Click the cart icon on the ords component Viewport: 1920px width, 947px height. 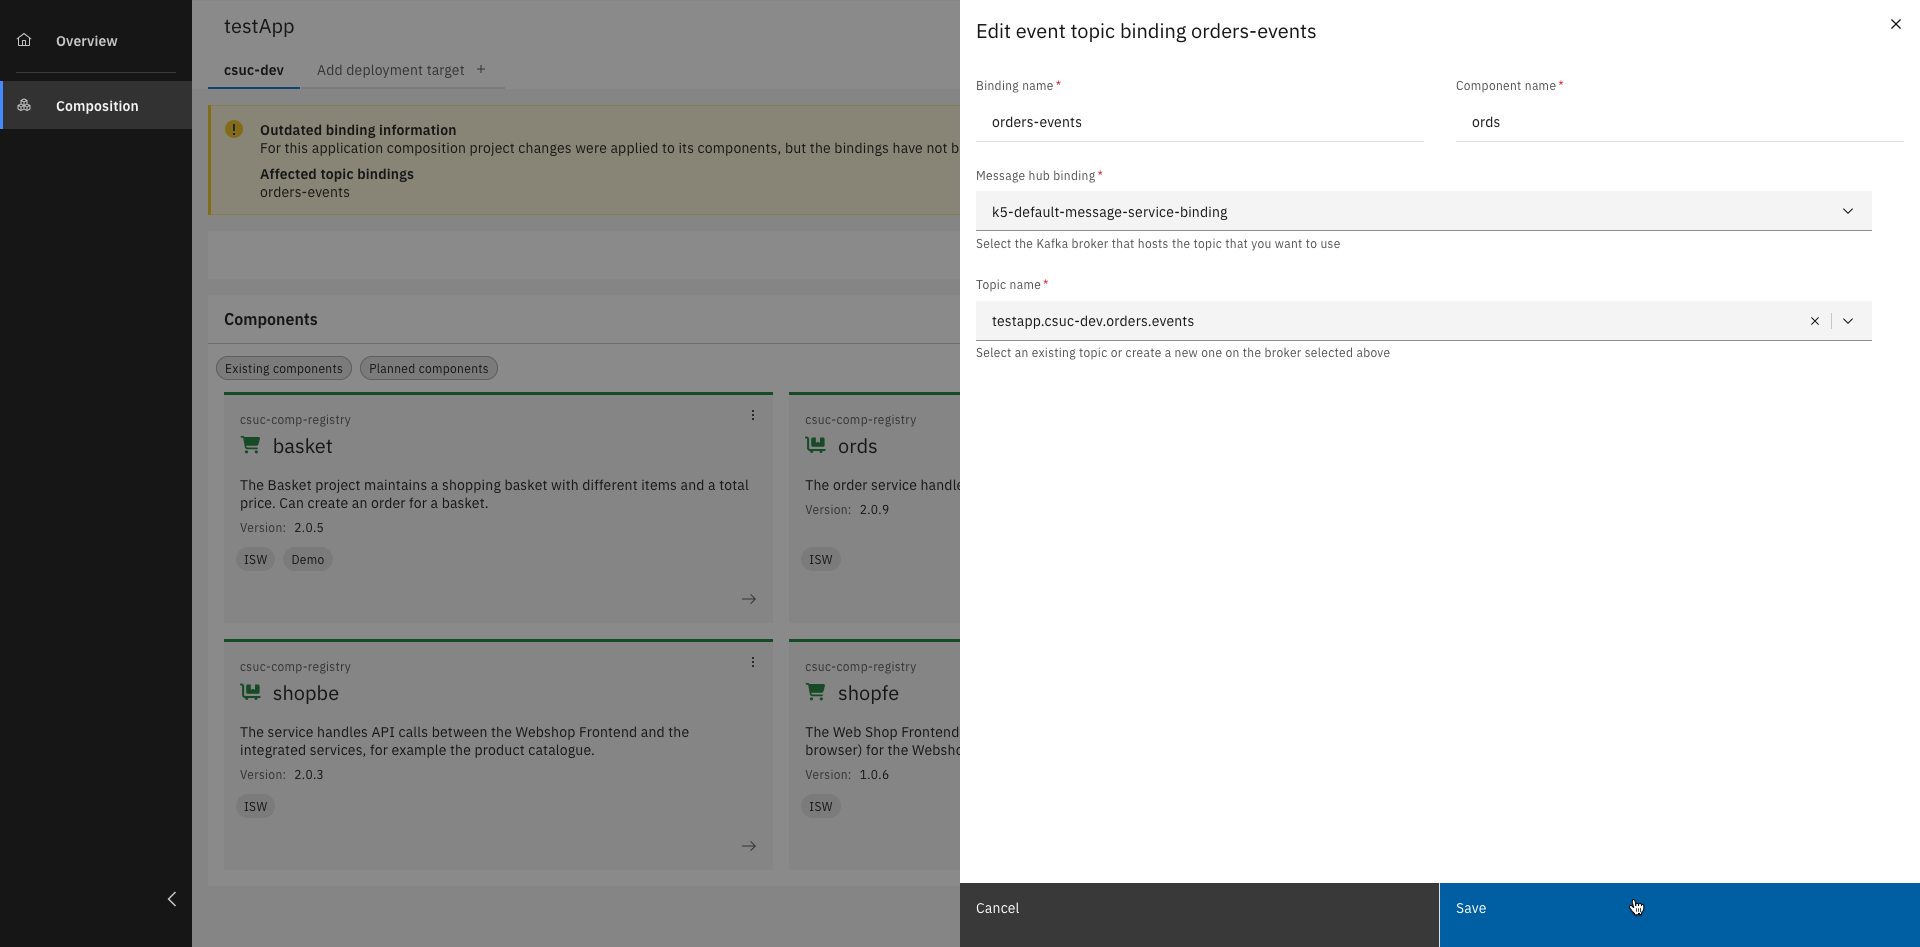[x=816, y=444]
